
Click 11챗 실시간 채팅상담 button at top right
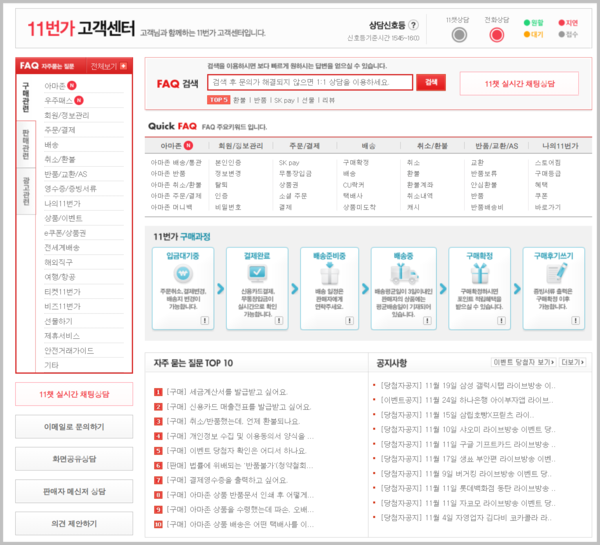(519, 84)
